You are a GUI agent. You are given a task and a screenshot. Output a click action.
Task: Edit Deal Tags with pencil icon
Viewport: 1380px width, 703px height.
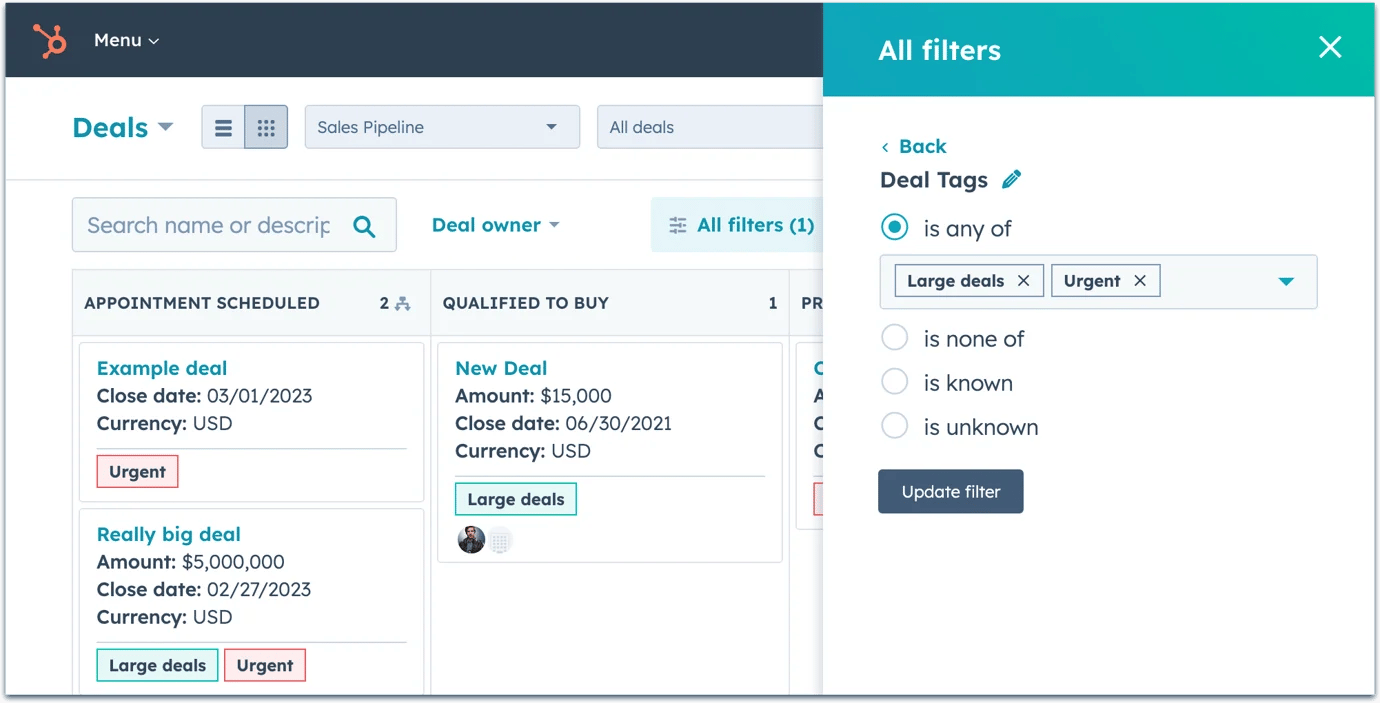[x=1011, y=180]
